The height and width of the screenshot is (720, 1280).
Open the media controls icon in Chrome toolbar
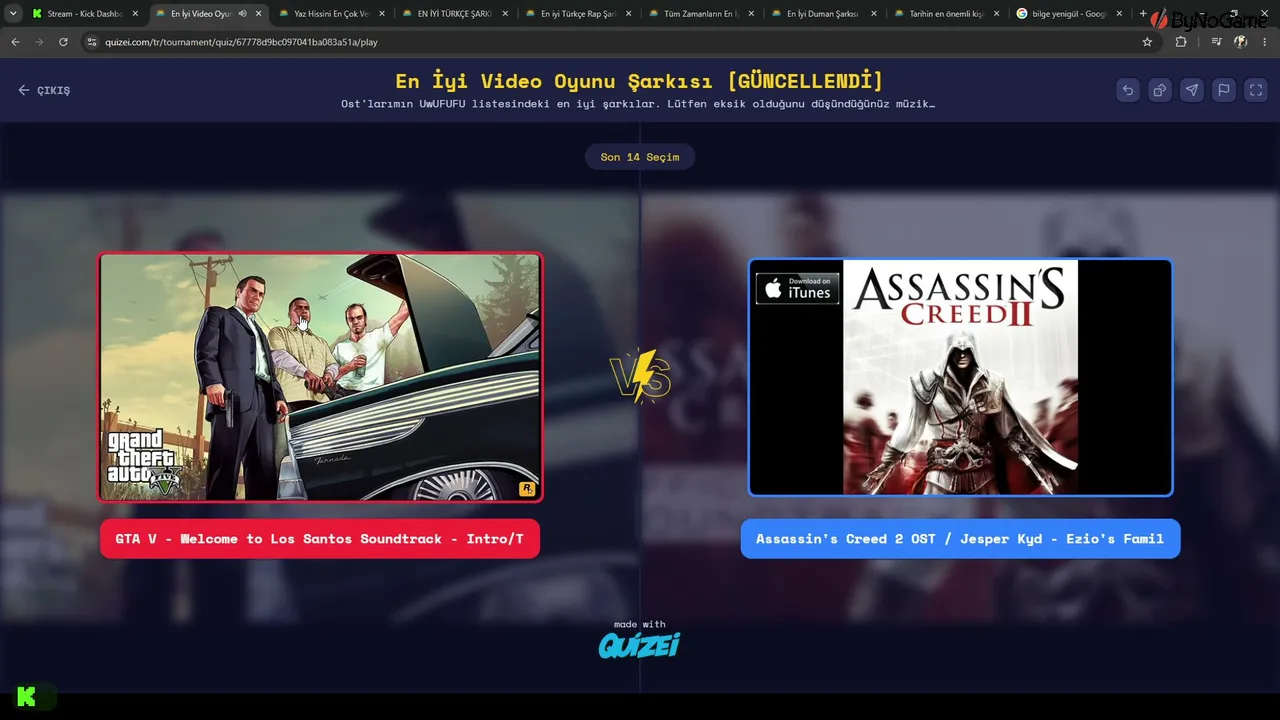(1216, 42)
